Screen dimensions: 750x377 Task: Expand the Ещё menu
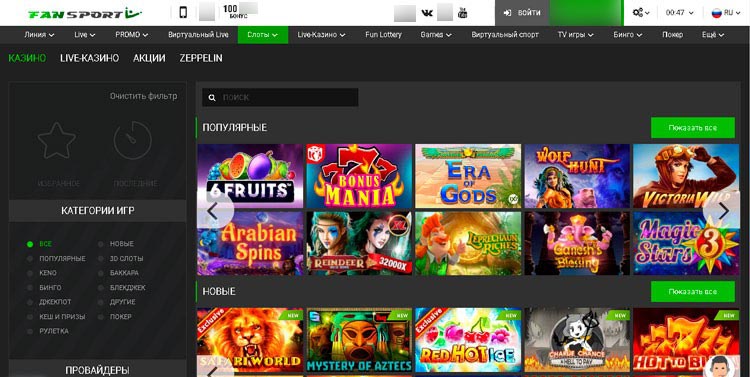[x=713, y=34]
